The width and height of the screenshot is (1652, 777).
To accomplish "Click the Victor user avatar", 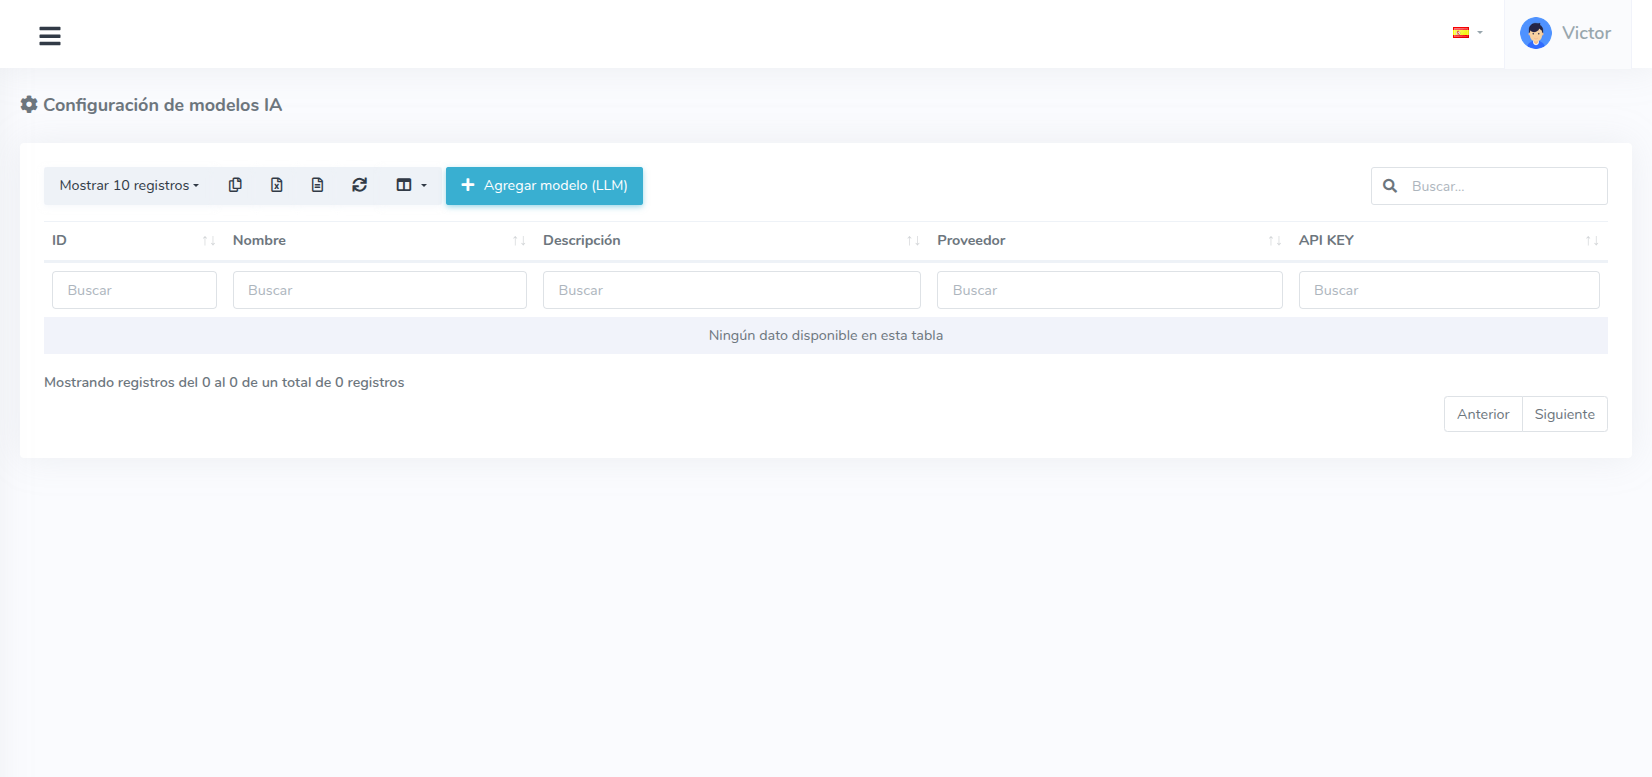I will [x=1535, y=33].
